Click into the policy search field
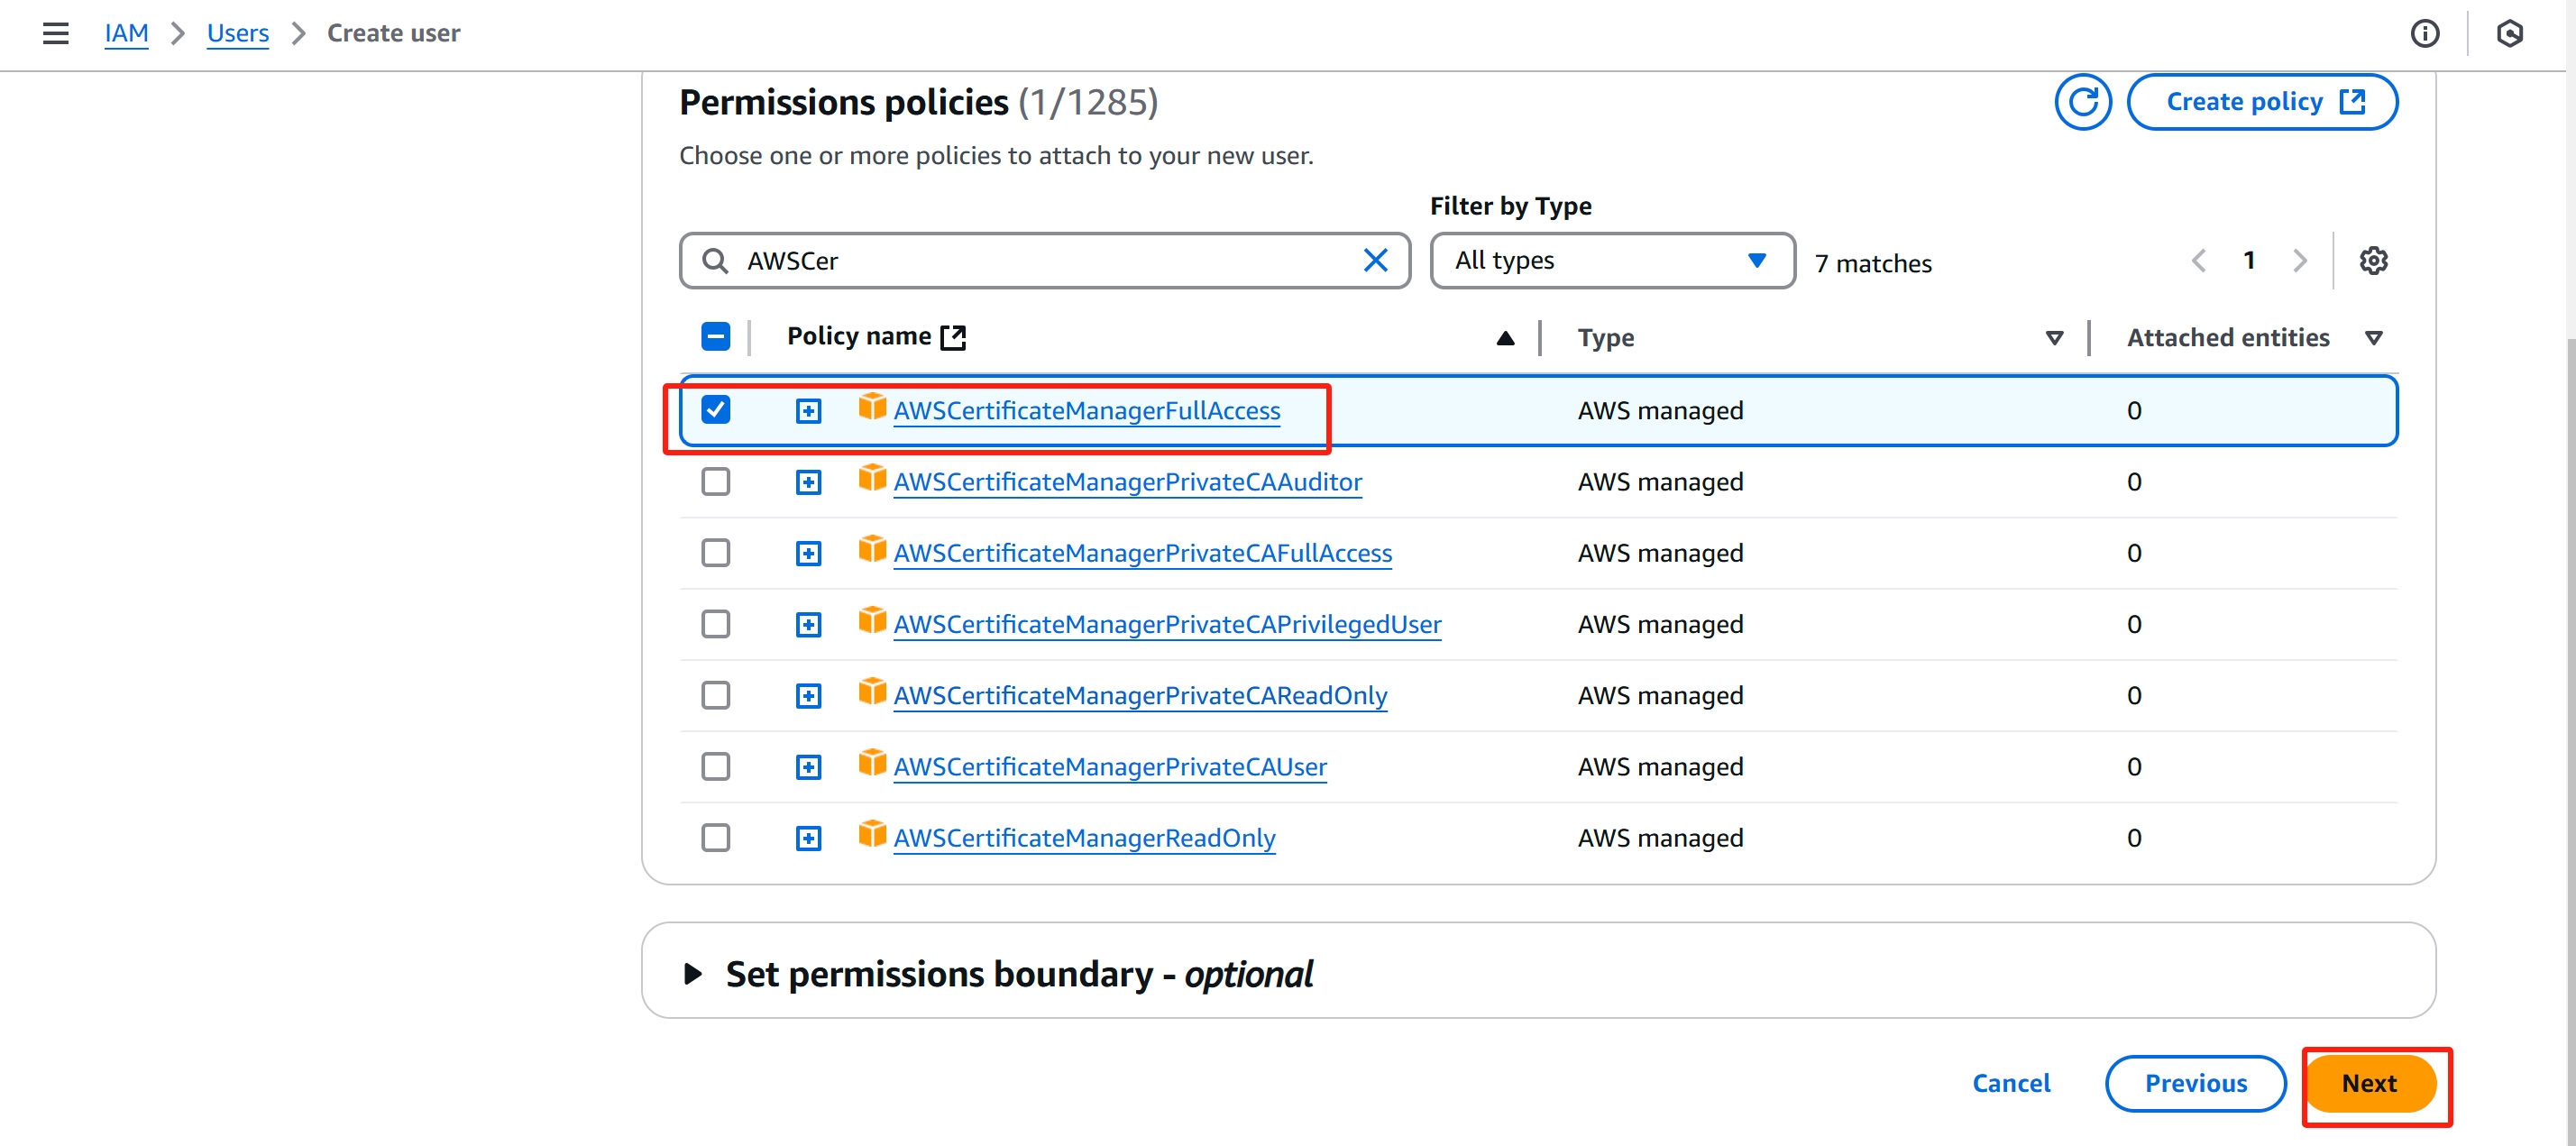The width and height of the screenshot is (2576, 1146). (1045, 261)
